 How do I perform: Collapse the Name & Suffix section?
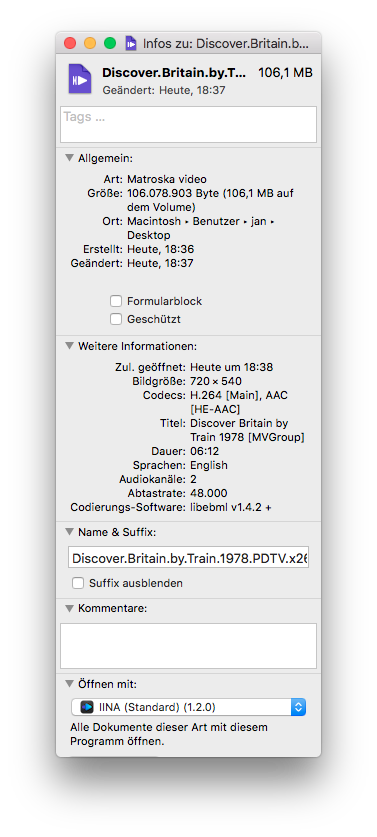pos(69,532)
